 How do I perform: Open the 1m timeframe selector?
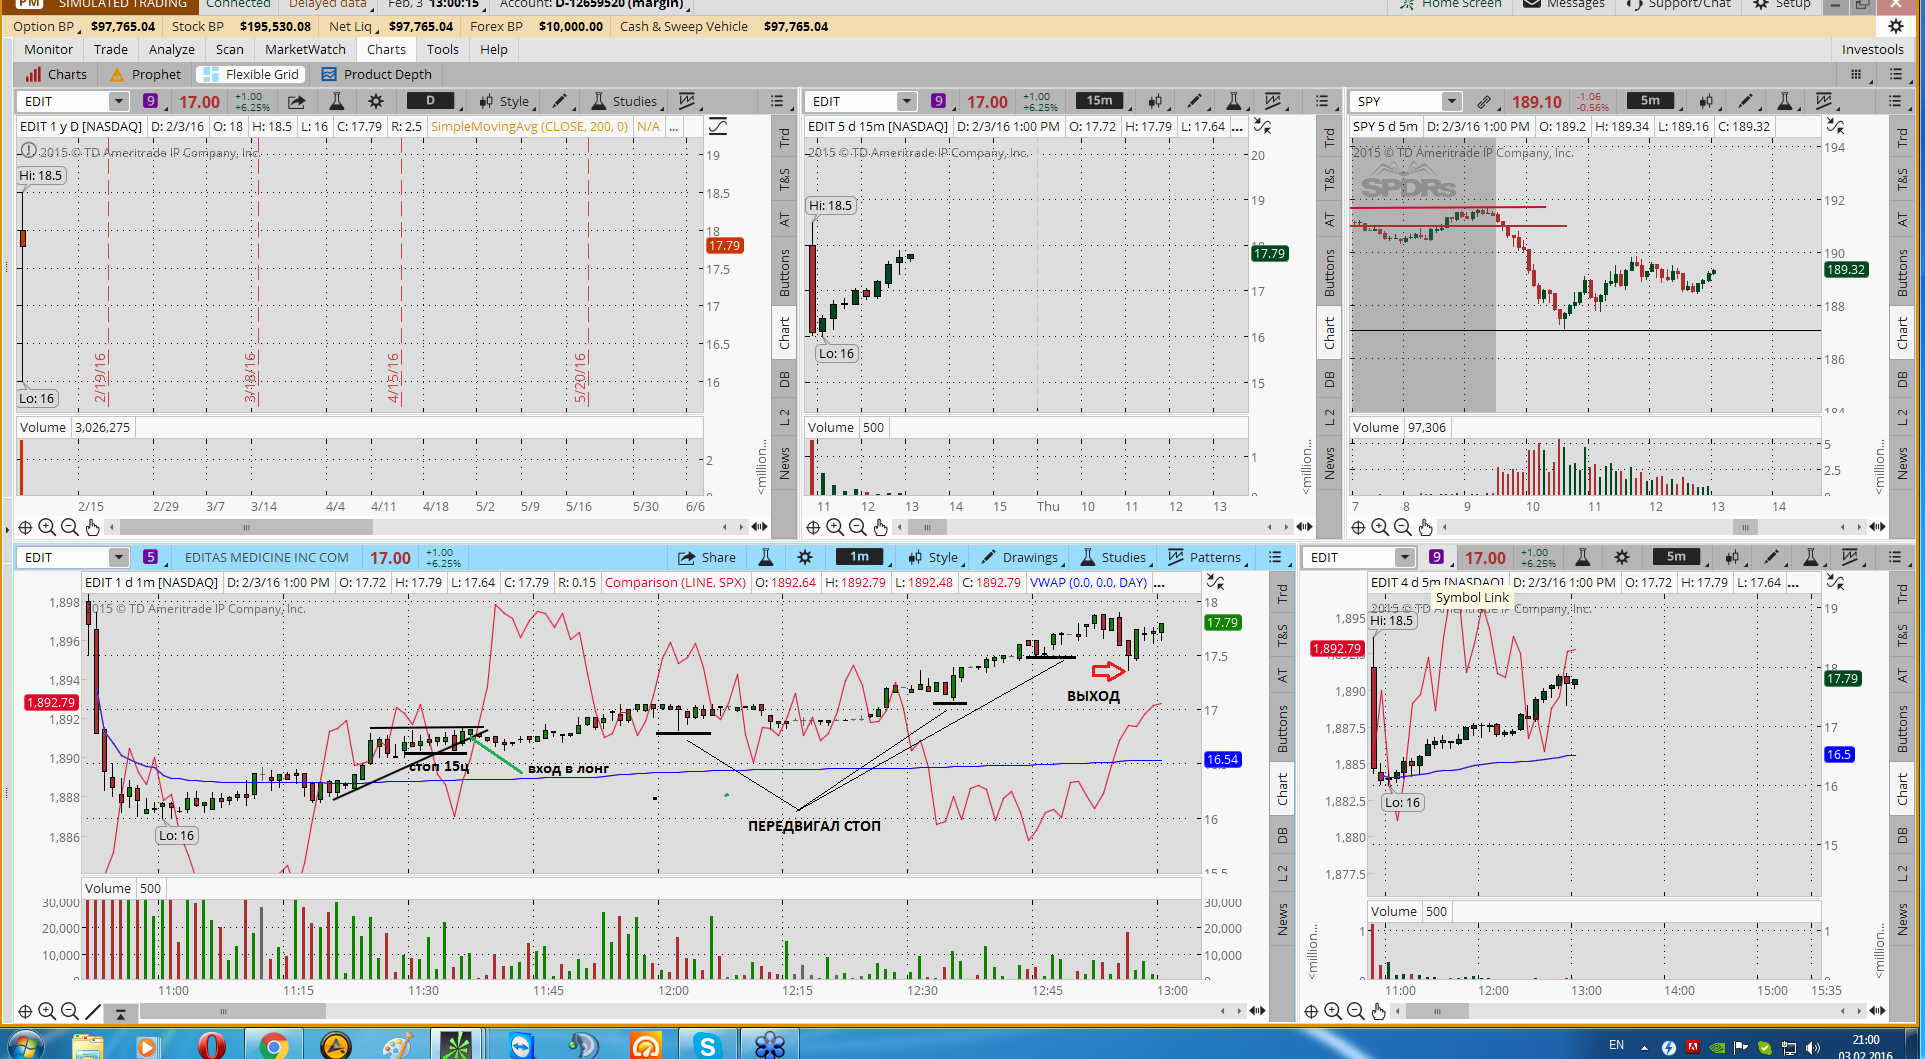tap(859, 556)
